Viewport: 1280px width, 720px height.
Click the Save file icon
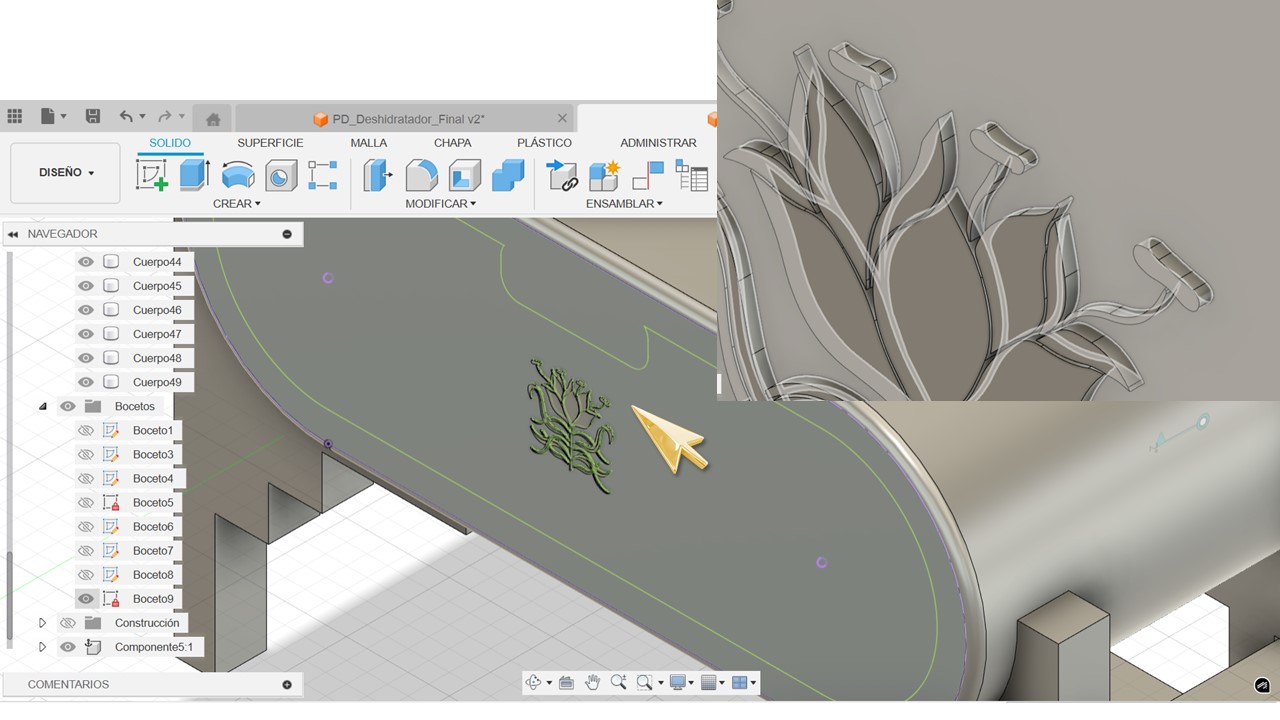pyautogui.click(x=93, y=117)
